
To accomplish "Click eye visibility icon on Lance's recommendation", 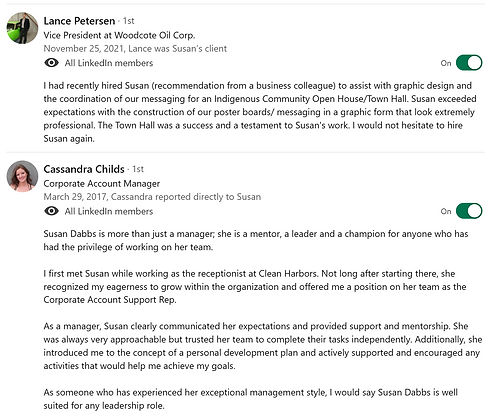I will tap(52, 63).
